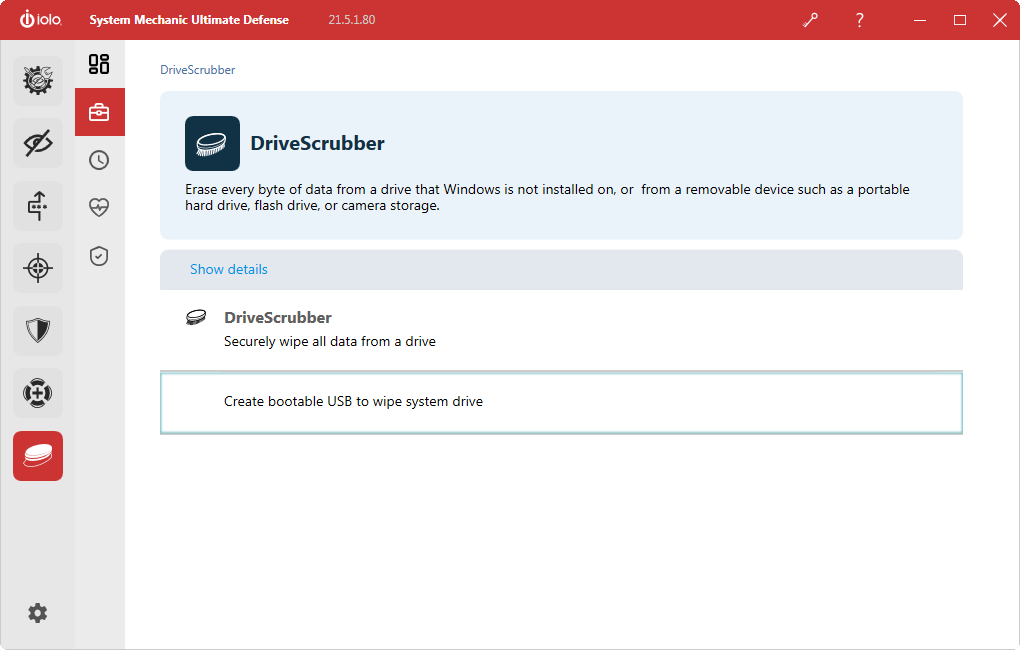
Task: Open the crossed-out eye privacy icon
Action: (x=38, y=143)
